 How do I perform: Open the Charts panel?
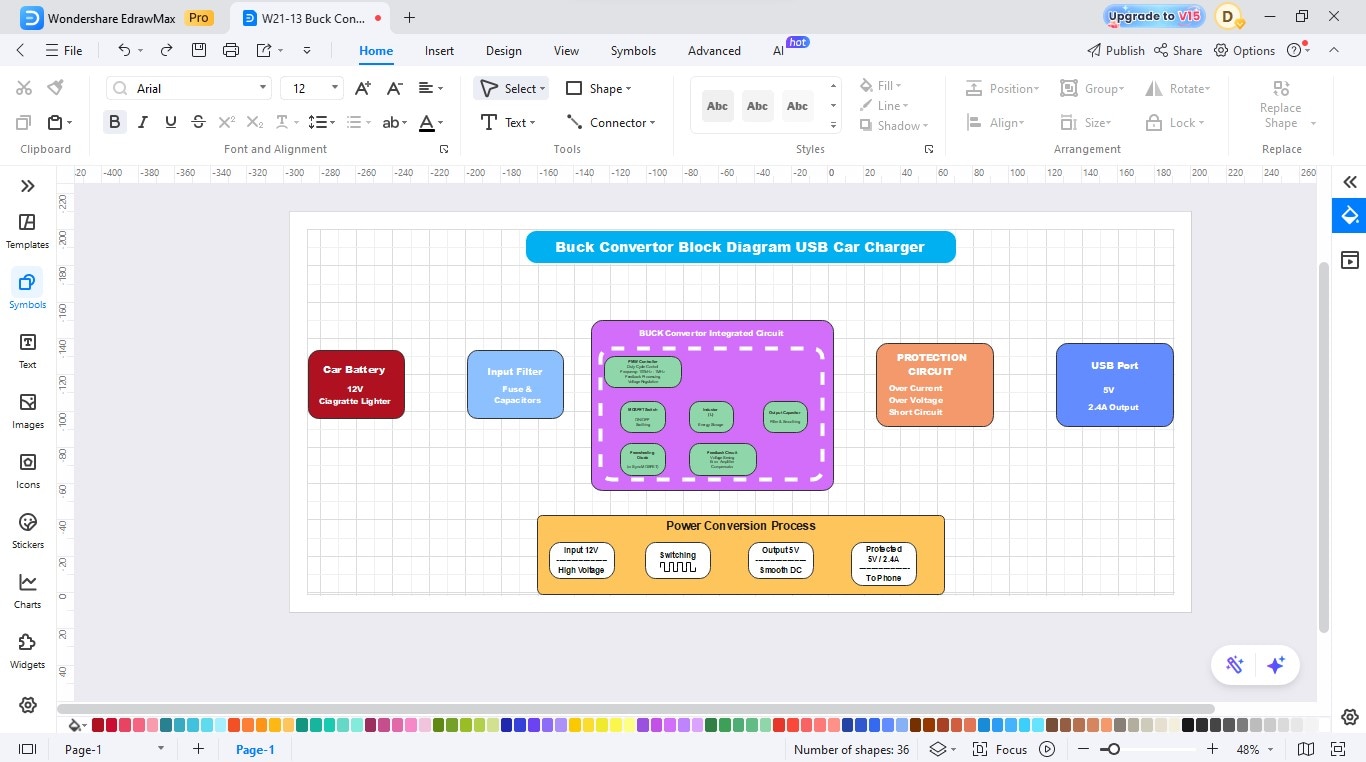[27, 591]
